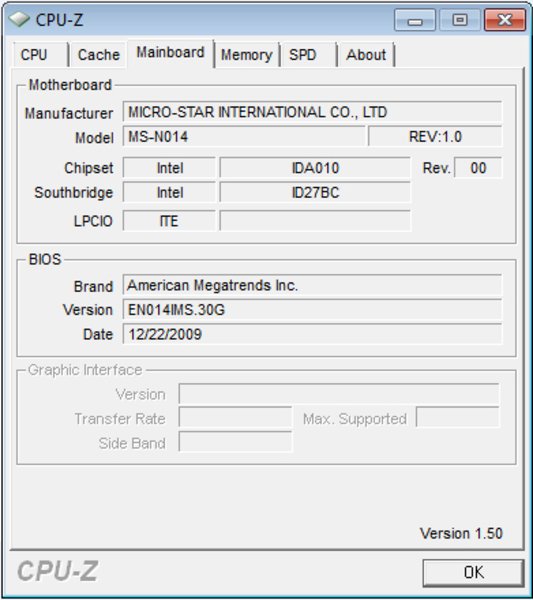Screen dimensions: 533x600
Task: Show the About tab
Action: click(366, 55)
